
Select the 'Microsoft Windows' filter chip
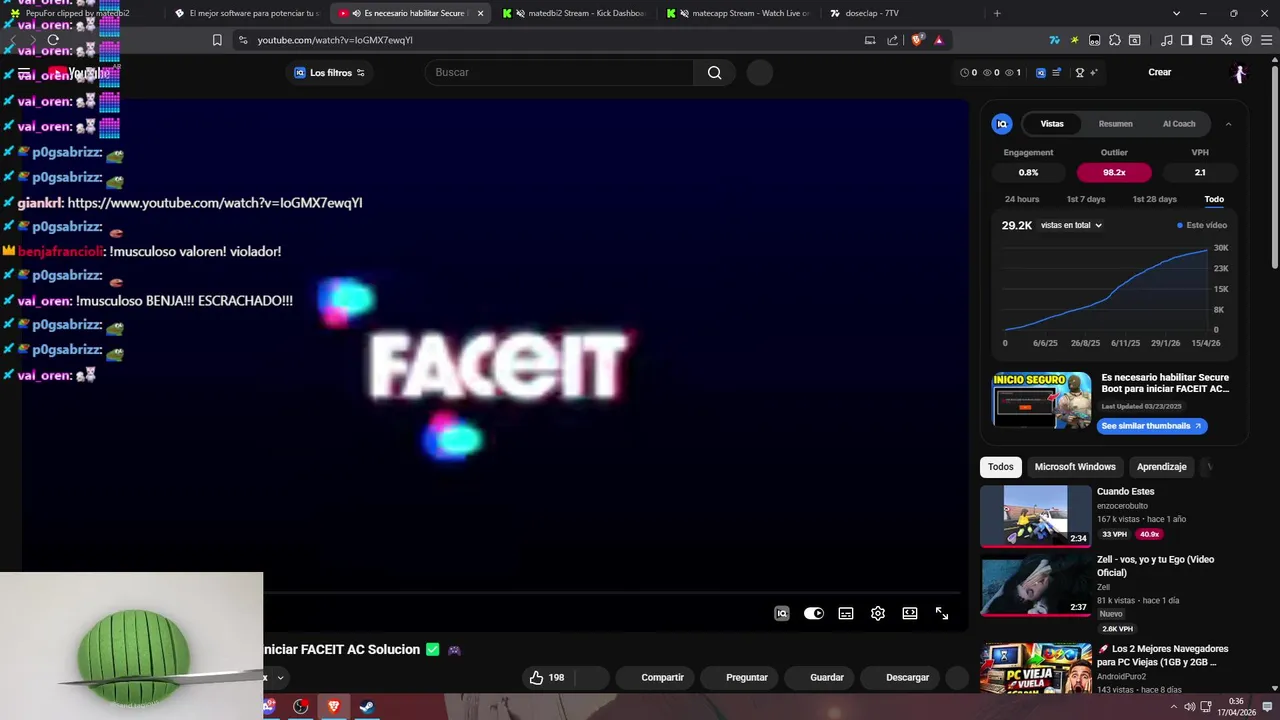tap(1075, 467)
